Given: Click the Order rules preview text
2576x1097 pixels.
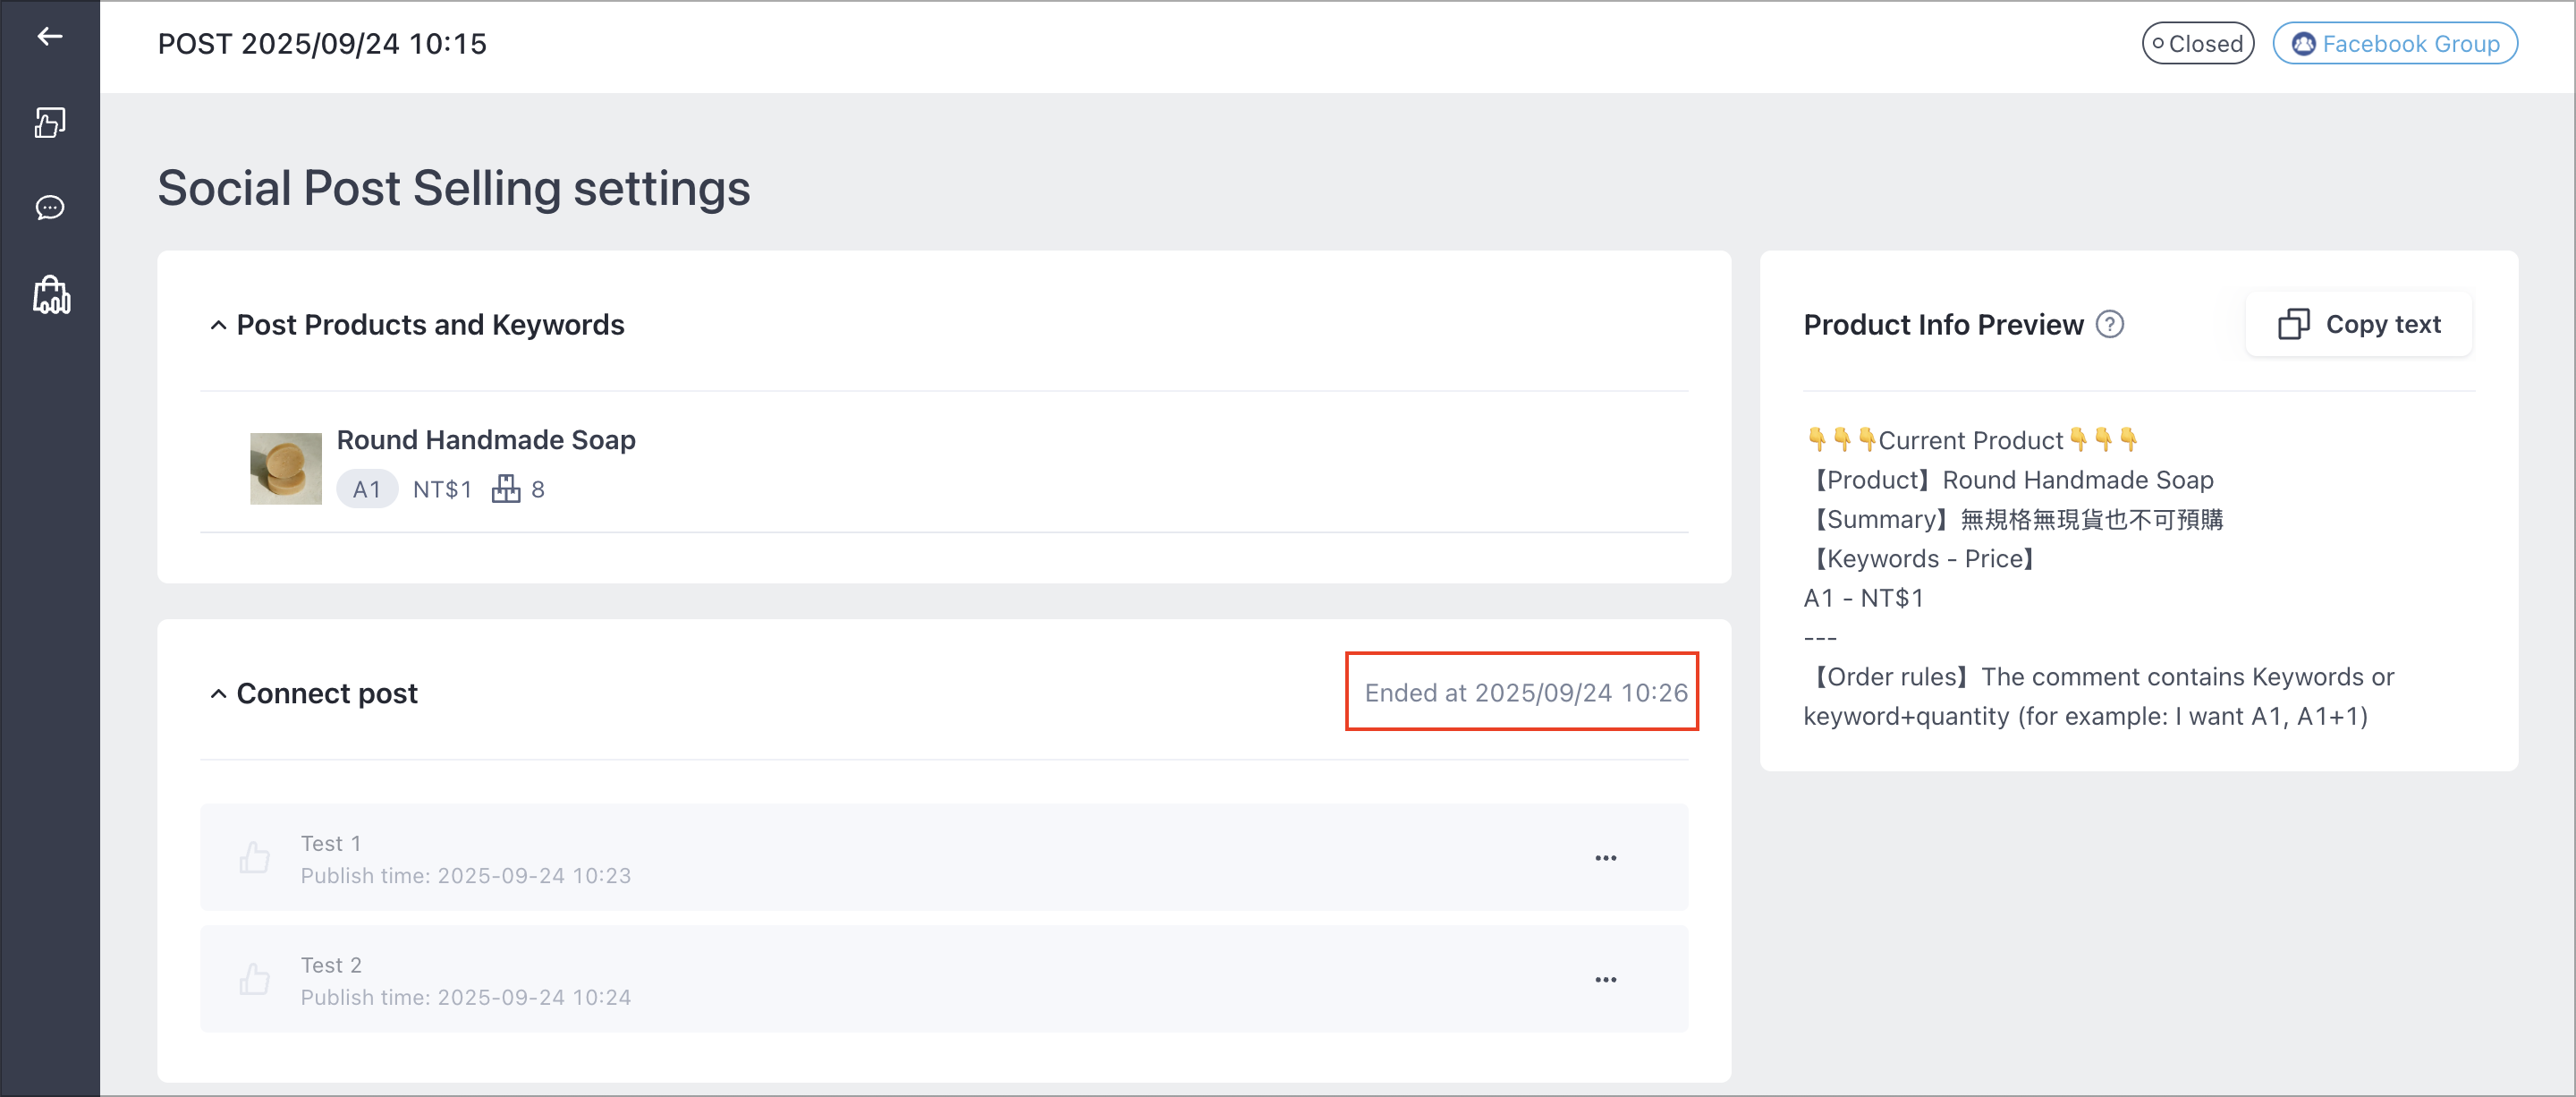Looking at the screenshot, I should [x=2099, y=696].
